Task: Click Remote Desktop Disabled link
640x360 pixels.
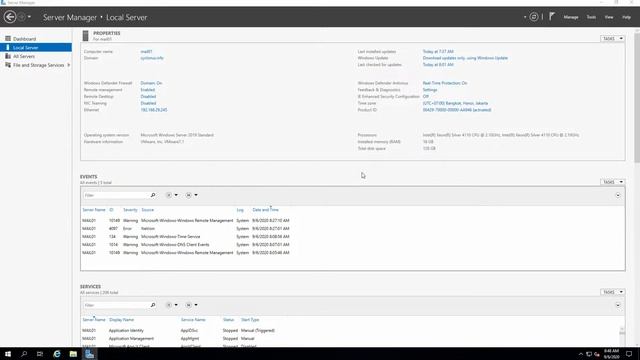Action: (148, 97)
